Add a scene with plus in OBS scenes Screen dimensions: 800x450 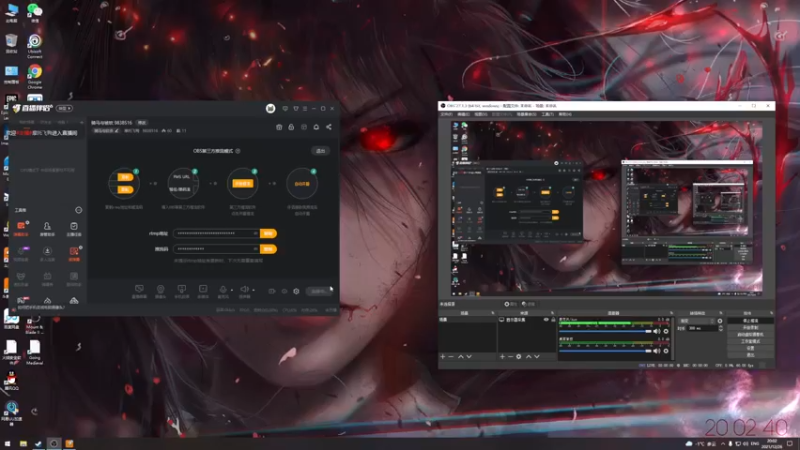pyautogui.click(x=443, y=357)
